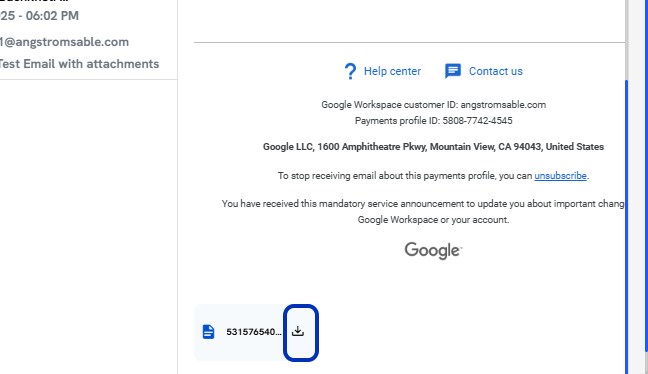Download the 531576540 attachment

click(x=300, y=332)
